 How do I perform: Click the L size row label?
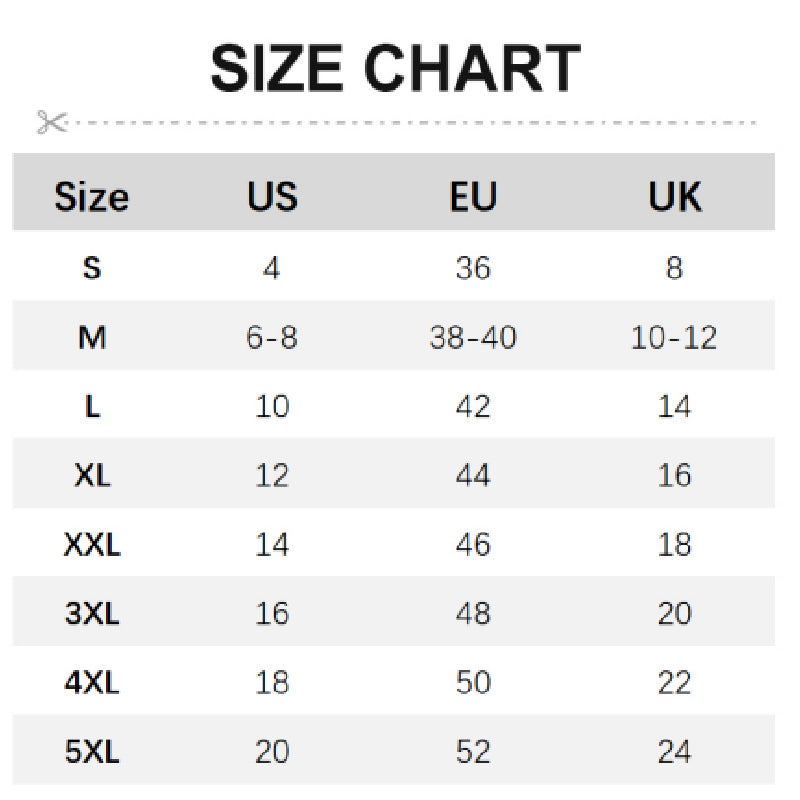pyautogui.click(x=92, y=407)
